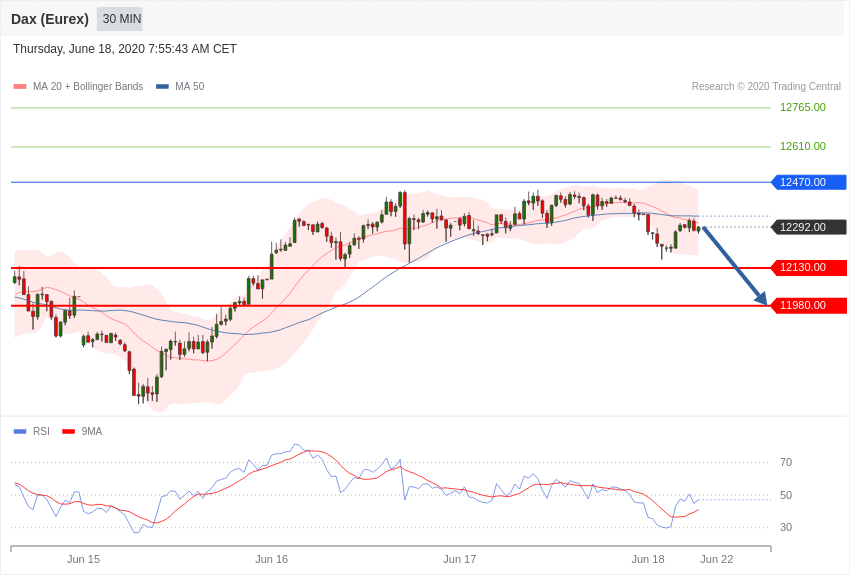This screenshot has height=576, width=850.
Task: Toggle the red 9MA legend swatch
Action: coord(69,432)
